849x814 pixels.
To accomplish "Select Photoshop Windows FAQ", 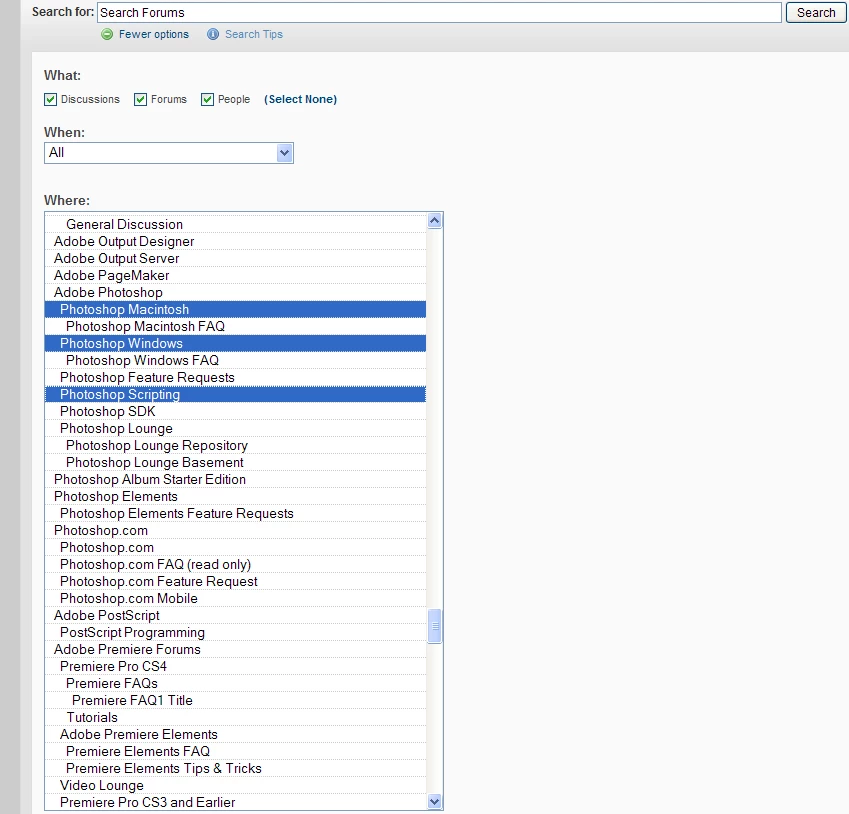I will click(236, 360).
